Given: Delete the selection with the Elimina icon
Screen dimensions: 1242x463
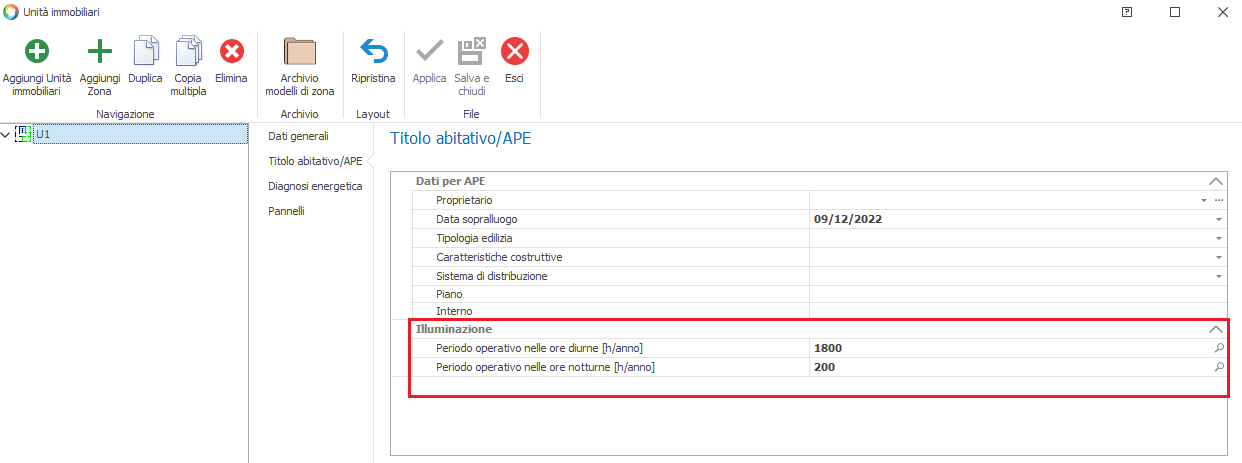Looking at the screenshot, I should (231, 52).
